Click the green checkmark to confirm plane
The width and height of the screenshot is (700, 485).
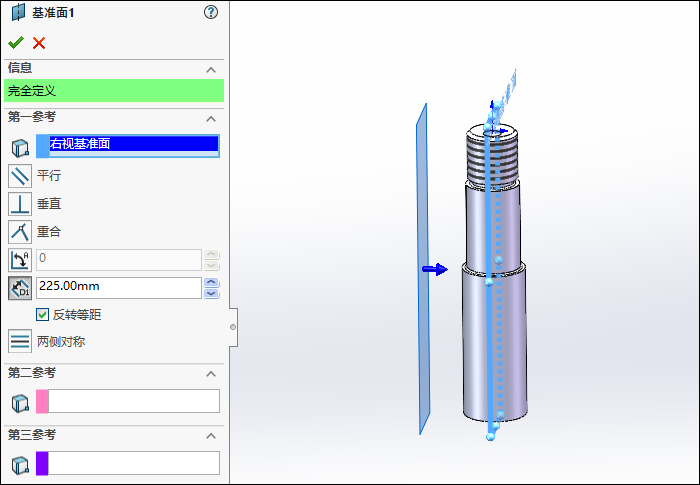[15, 43]
